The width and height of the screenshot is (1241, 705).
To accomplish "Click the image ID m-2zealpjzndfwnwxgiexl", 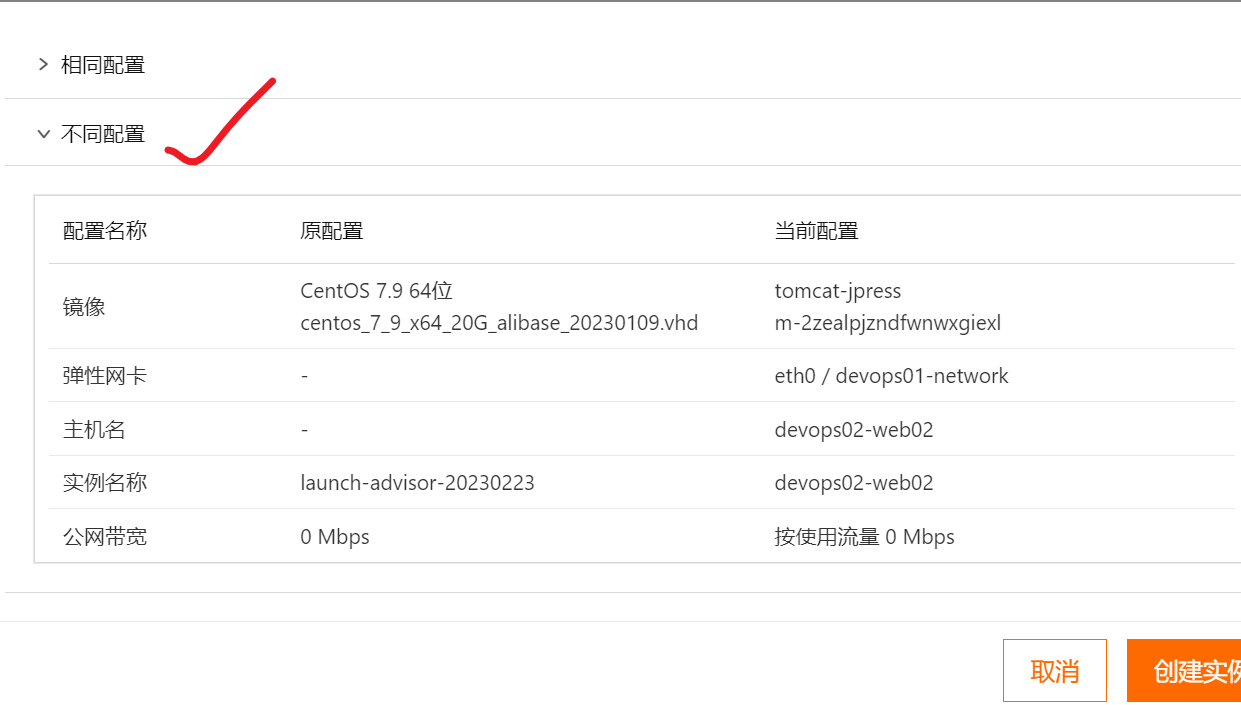I will (888, 323).
